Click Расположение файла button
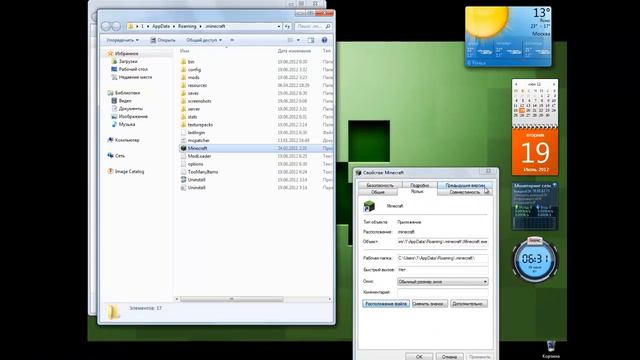640x360 pixels. tap(386, 304)
